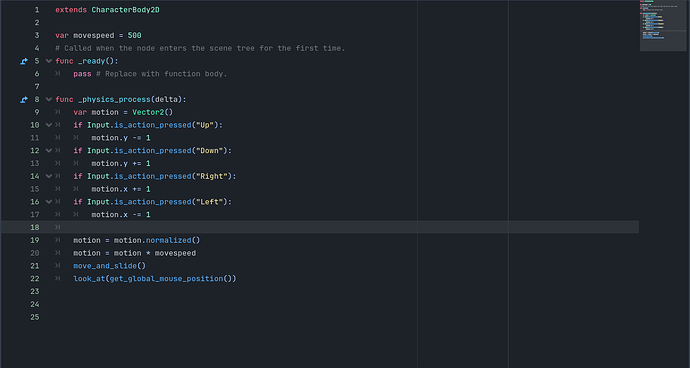Click line number 18 in the gutter
The width and height of the screenshot is (690, 368).
[x=35, y=227]
